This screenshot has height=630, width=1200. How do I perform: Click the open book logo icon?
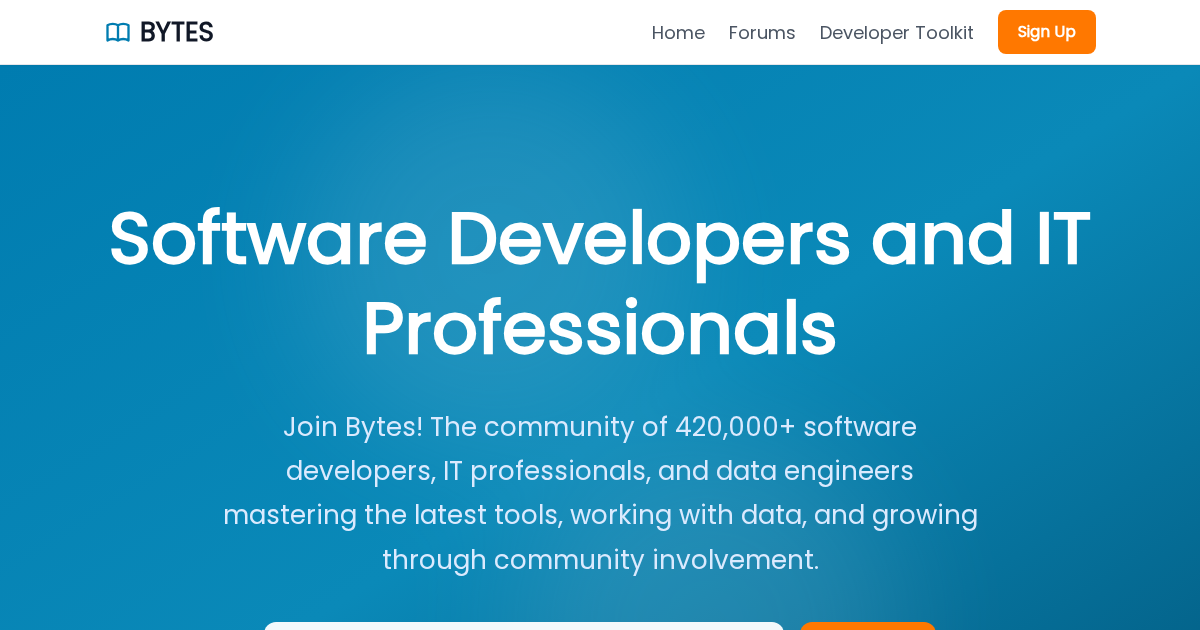118,32
